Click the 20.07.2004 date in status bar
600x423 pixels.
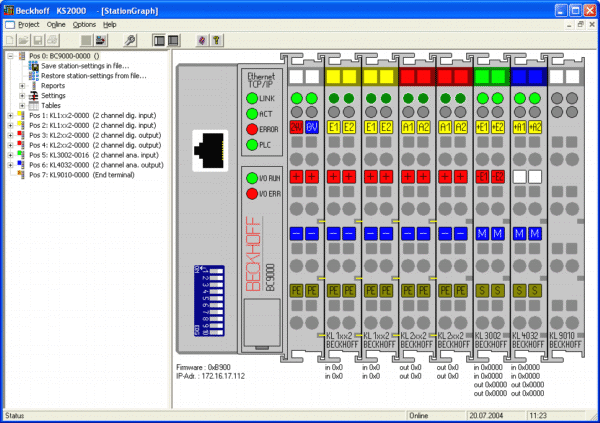pyautogui.click(x=486, y=416)
